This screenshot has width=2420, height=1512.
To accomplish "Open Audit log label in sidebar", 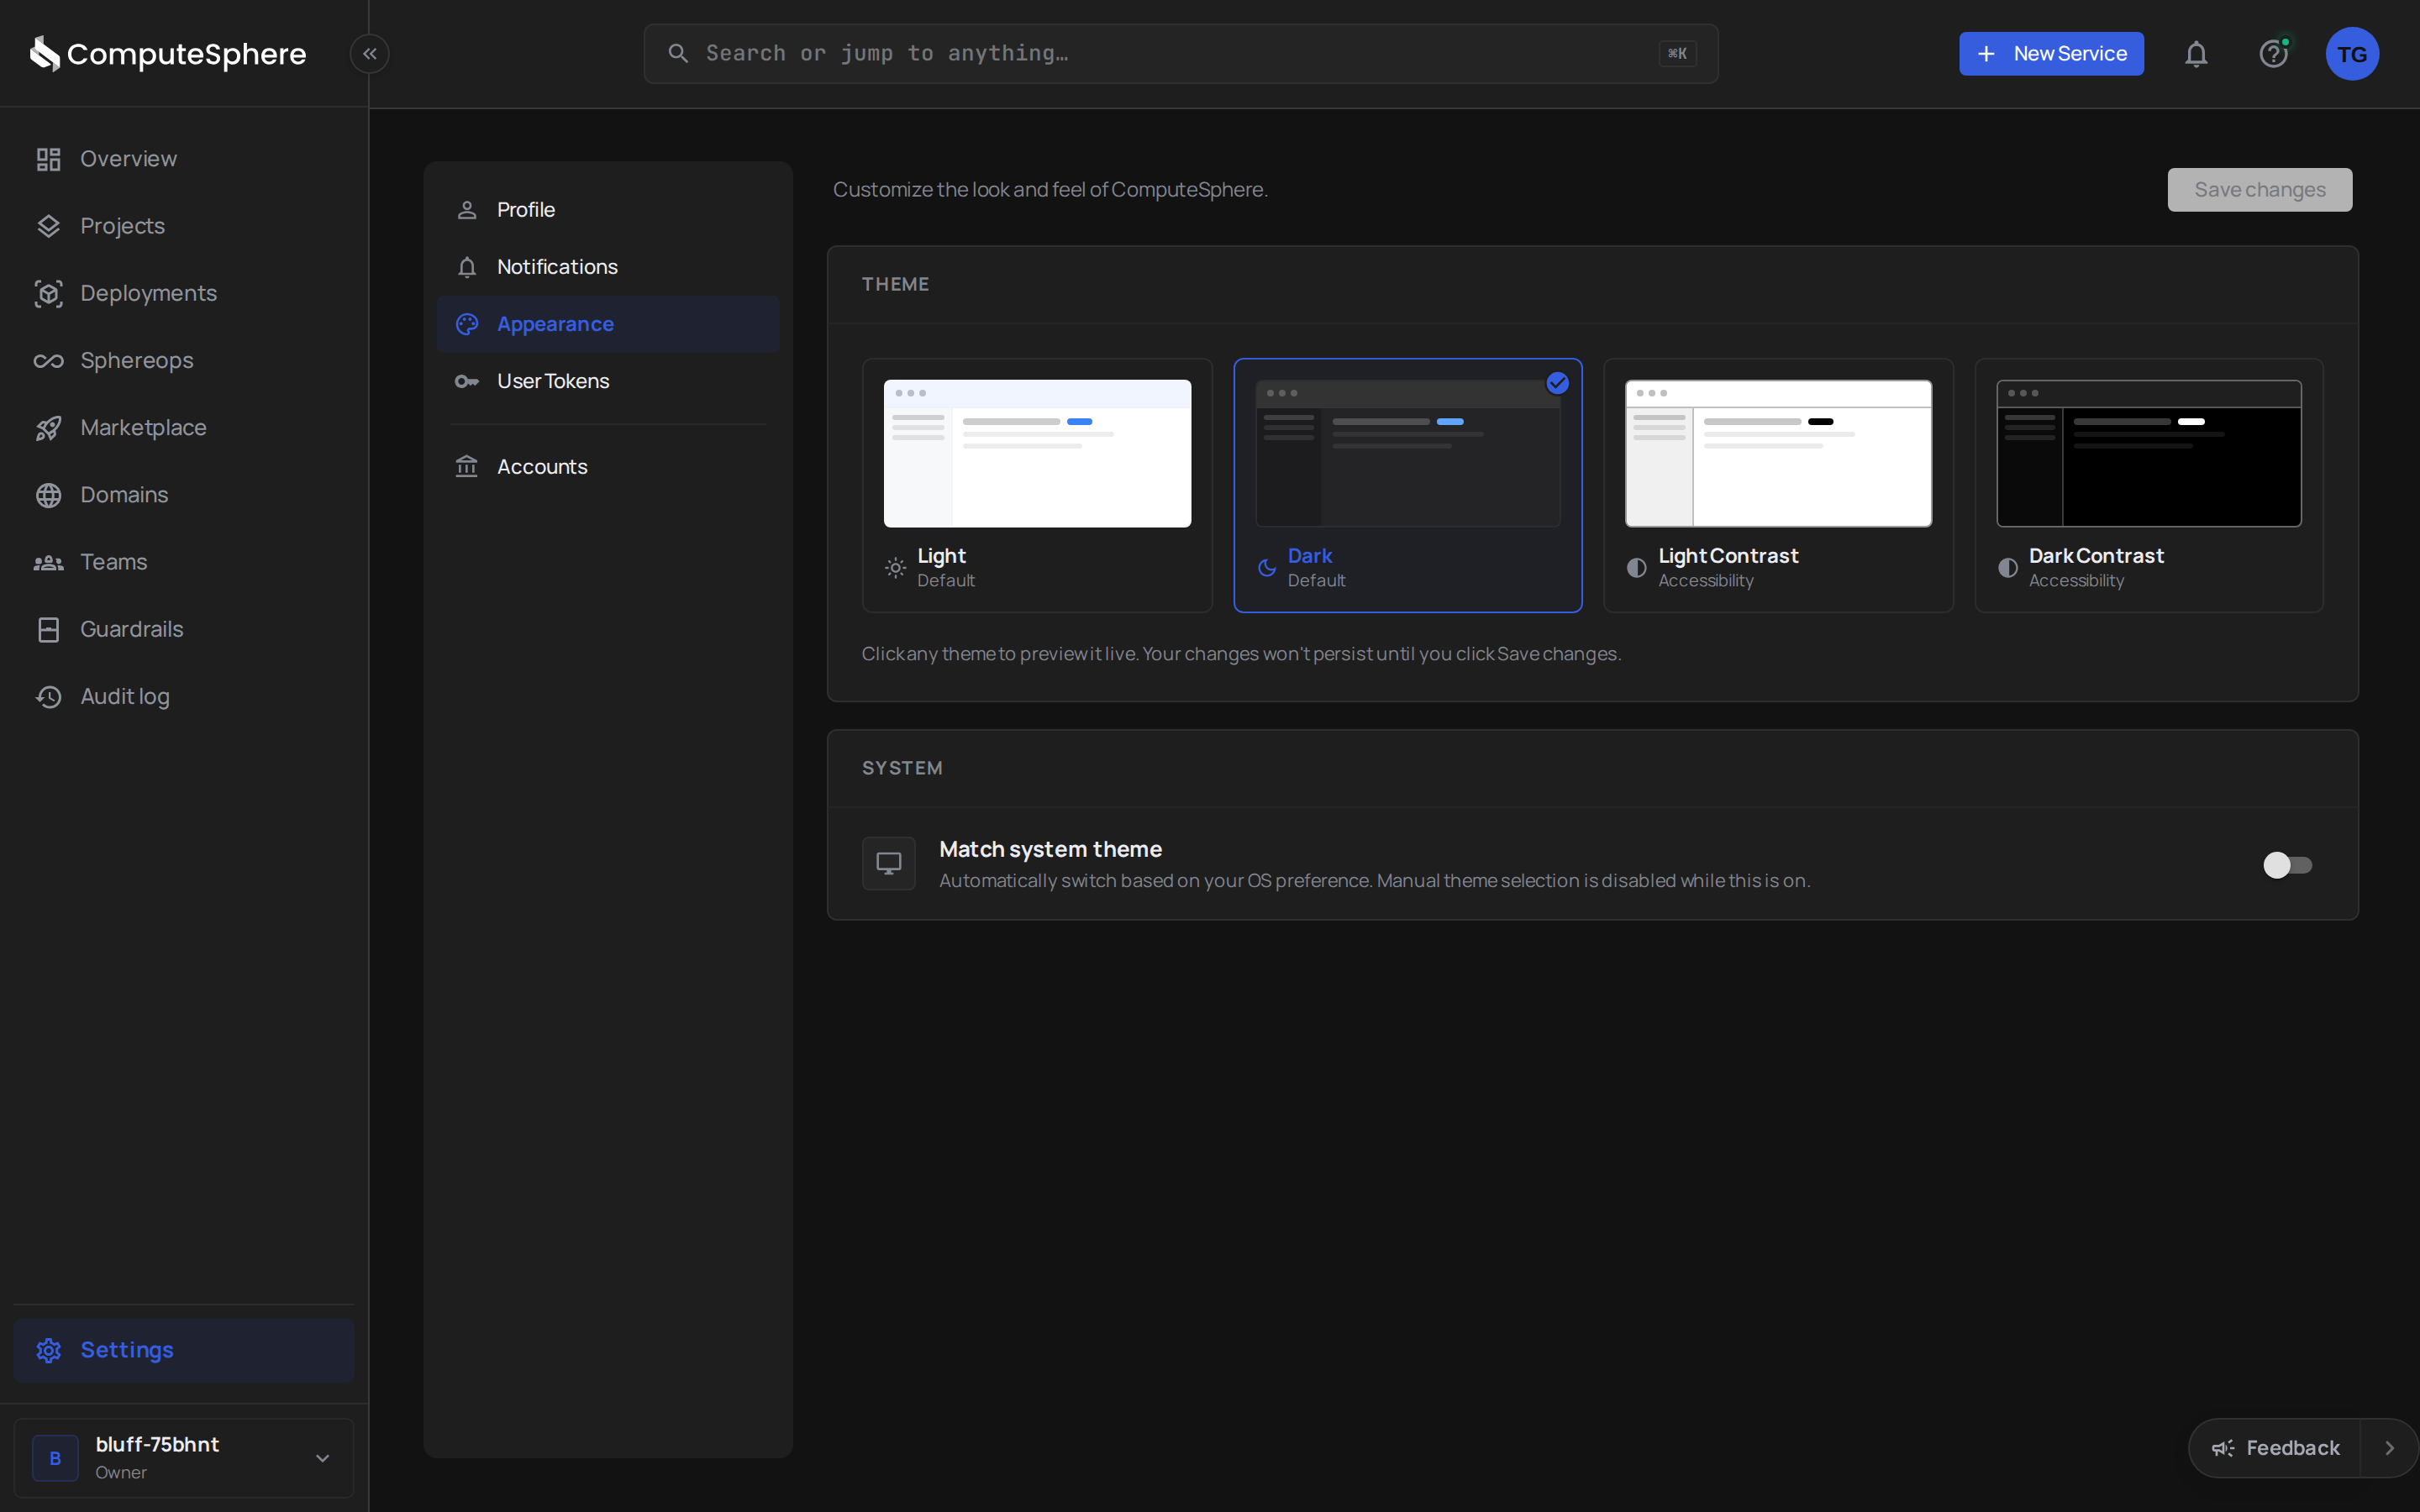I will coord(125,697).
